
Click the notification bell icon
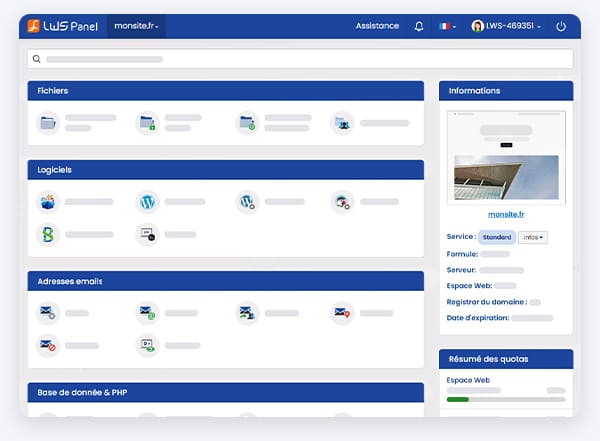click(419, 26)
